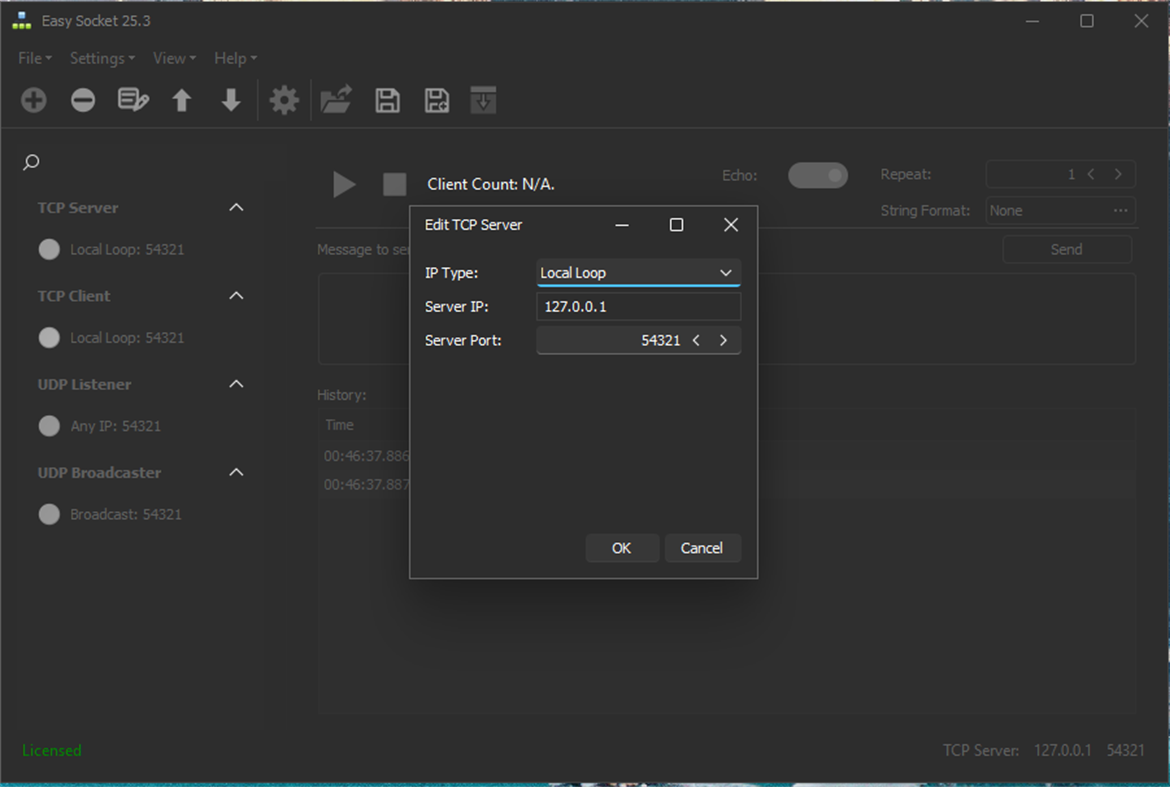The image size is (1170, 787).
Task: Click the save-as floppy icon
Action: click(437, 100)
